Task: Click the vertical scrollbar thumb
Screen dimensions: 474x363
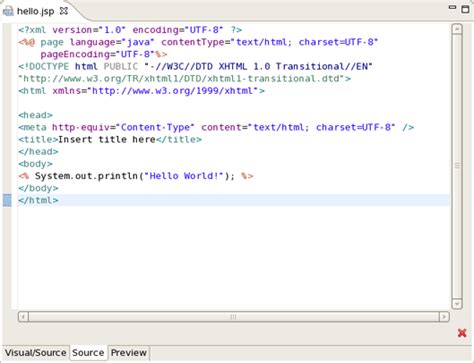Action: pyautogui.click(x=457, y=166)
